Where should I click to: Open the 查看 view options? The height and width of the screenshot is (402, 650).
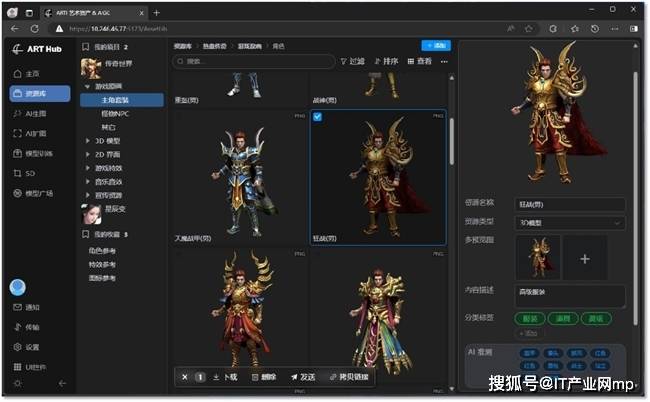click(x=420, y=61)
